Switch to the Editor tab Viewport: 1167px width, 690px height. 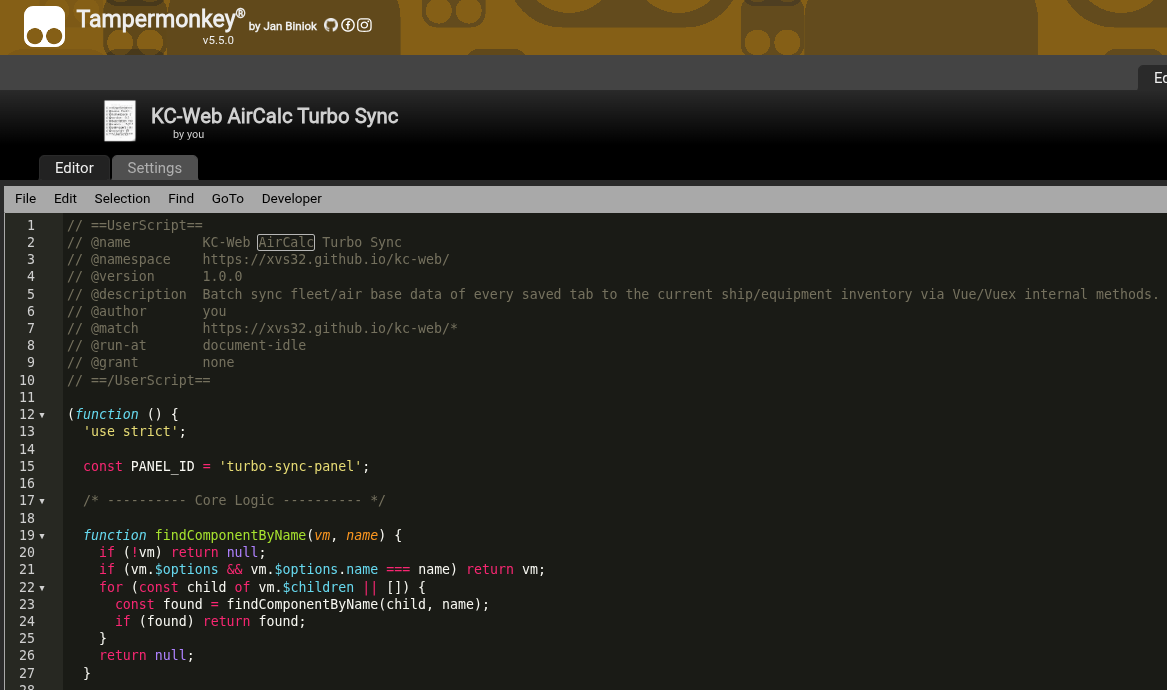coord(74,167)
